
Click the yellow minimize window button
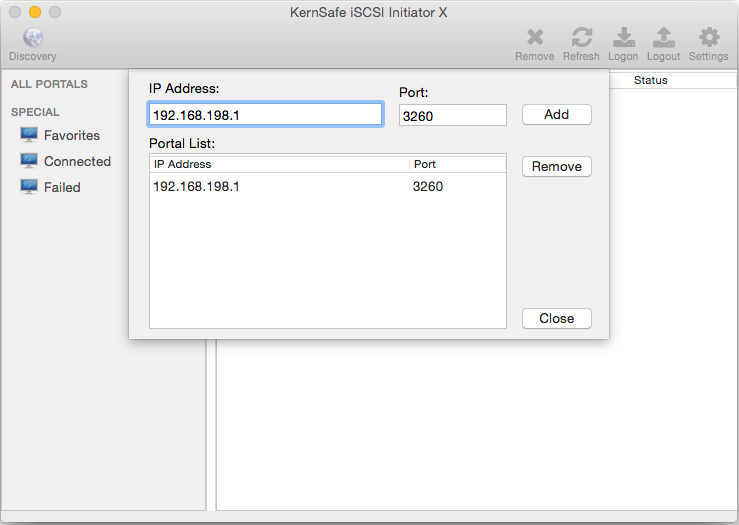pos(35,12)
